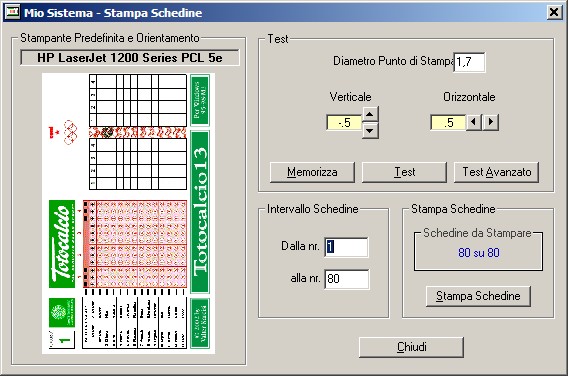Click the Orizzontale right arrow
Viewport: 568px width, 376px height.
pyautogui.click(x=490, y=122)
